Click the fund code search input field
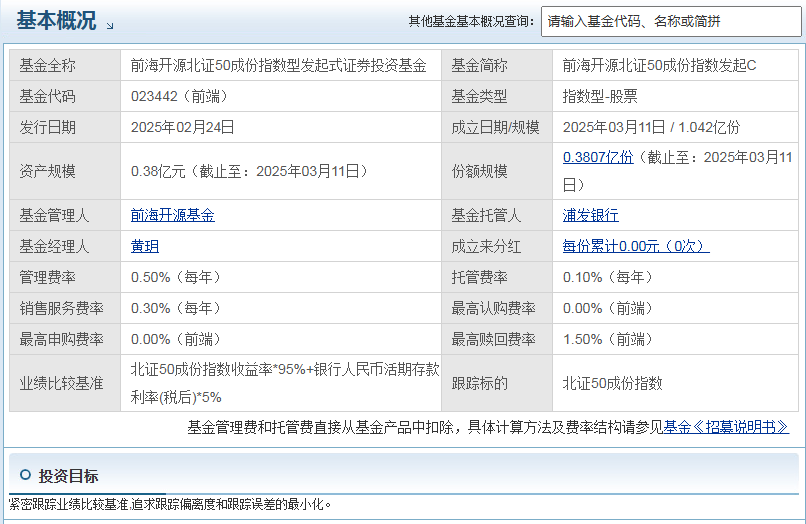Viewport: 806px width, 524px height. coord(671,22)
